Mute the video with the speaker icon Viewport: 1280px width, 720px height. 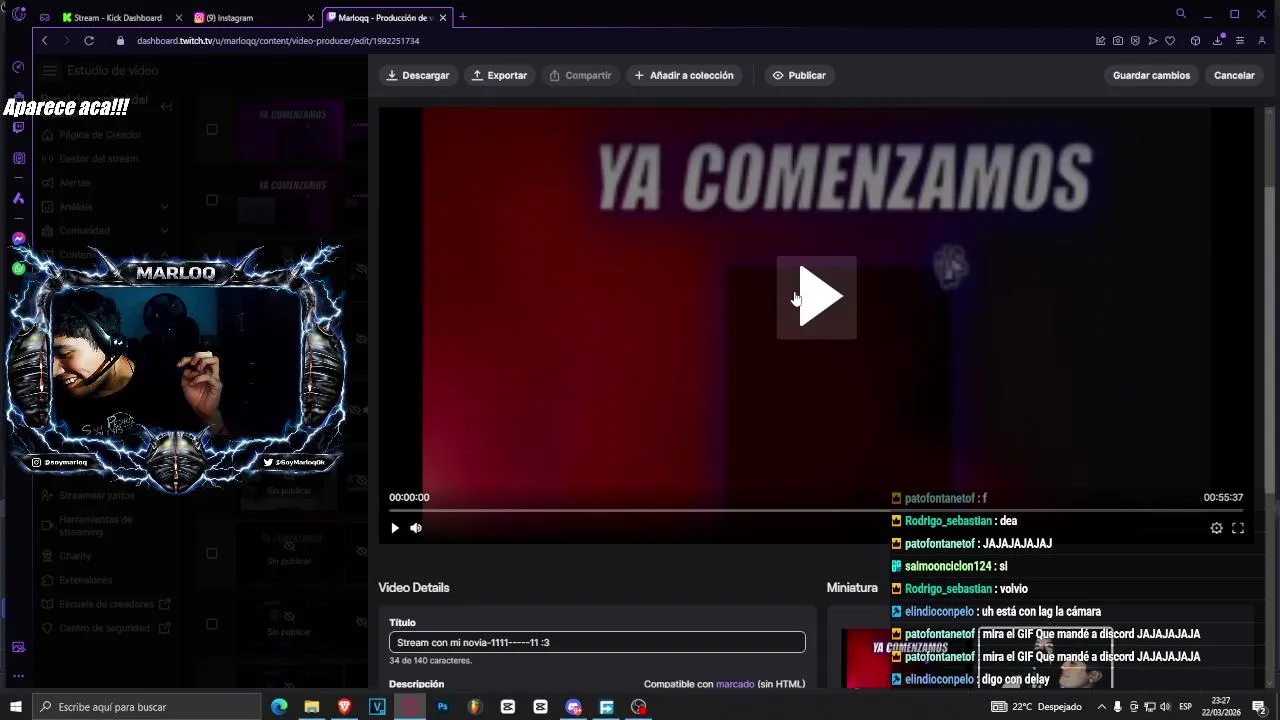(x=416, y=528)
